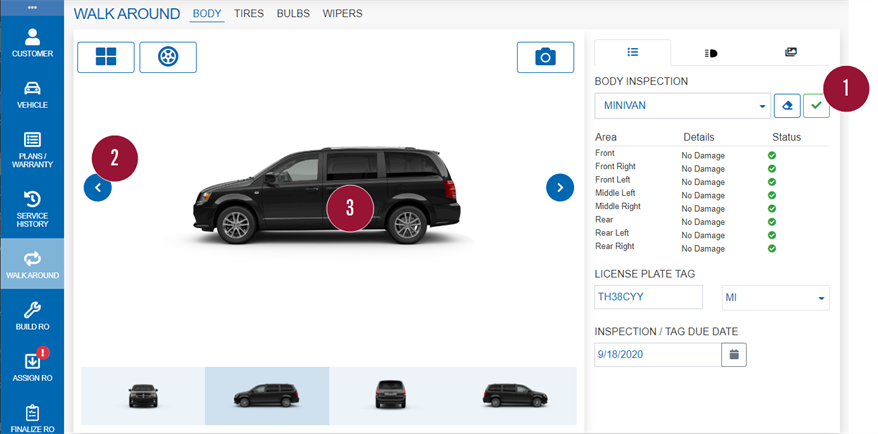Select the highlighted left side view thumbnail
This screenshot has width=878, height=434.
[267, 396]
